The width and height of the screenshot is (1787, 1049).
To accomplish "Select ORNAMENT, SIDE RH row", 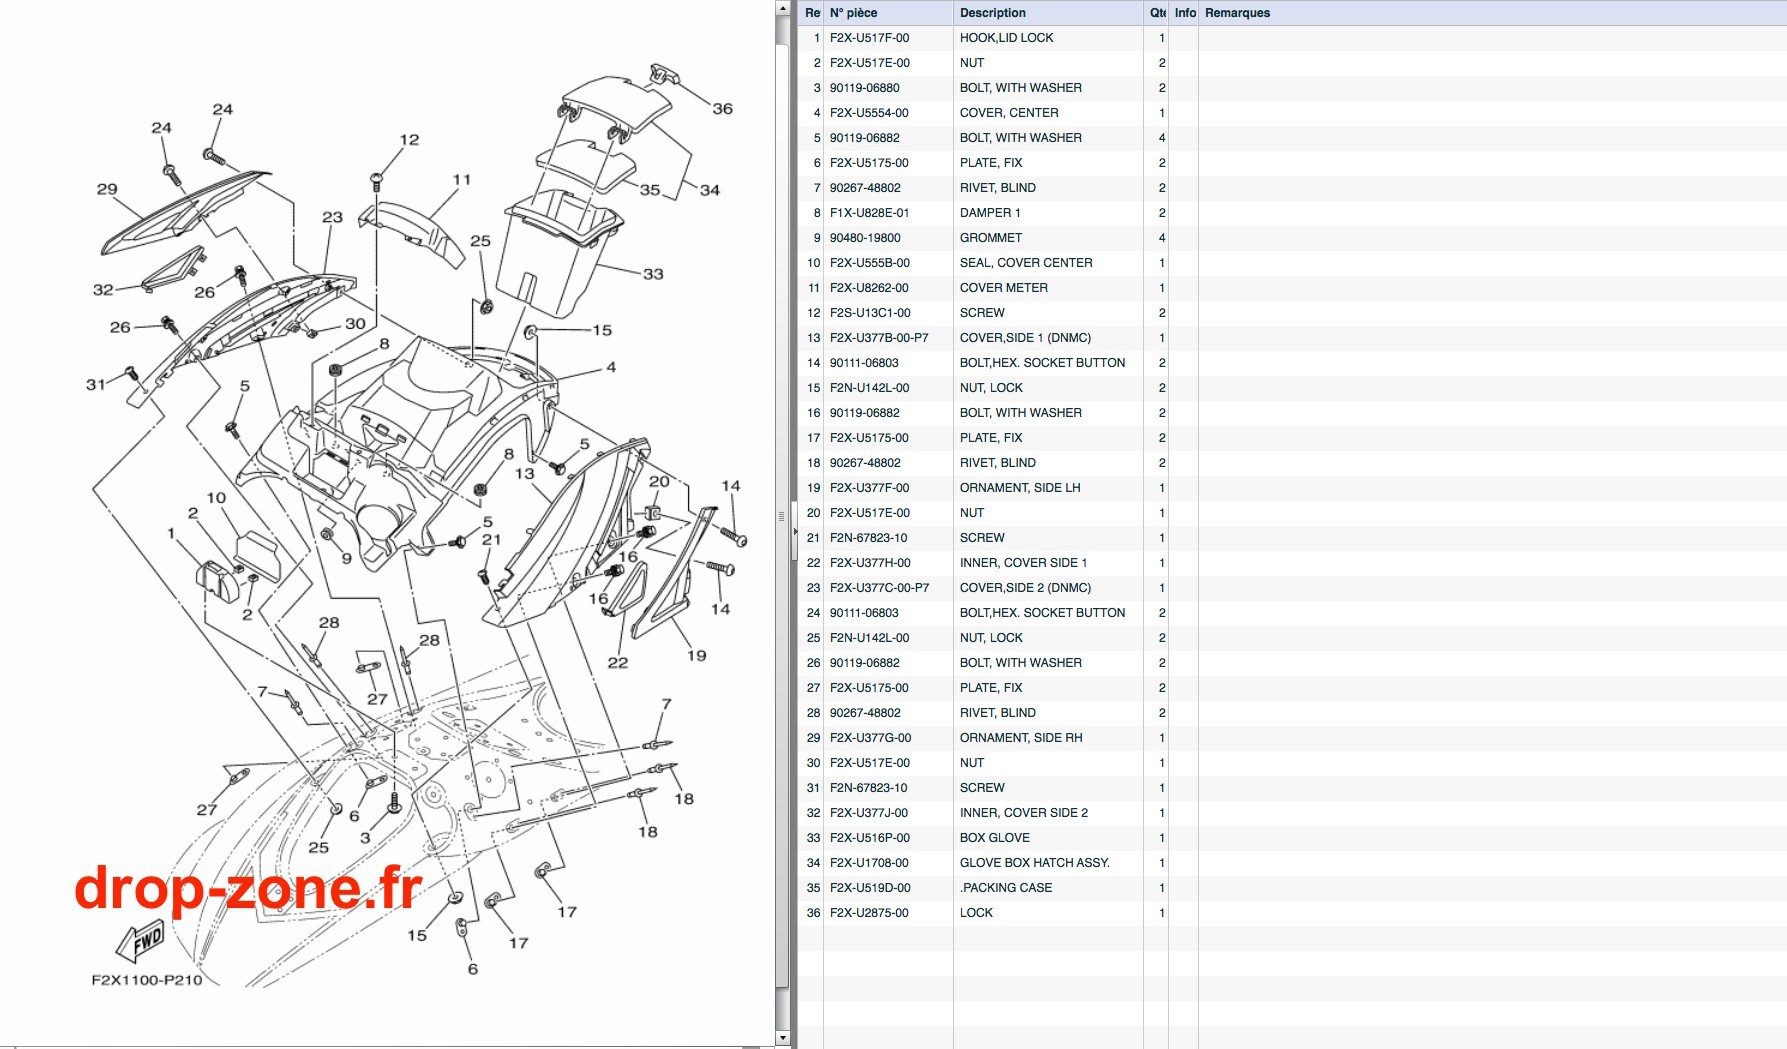I will (1292, 738).
